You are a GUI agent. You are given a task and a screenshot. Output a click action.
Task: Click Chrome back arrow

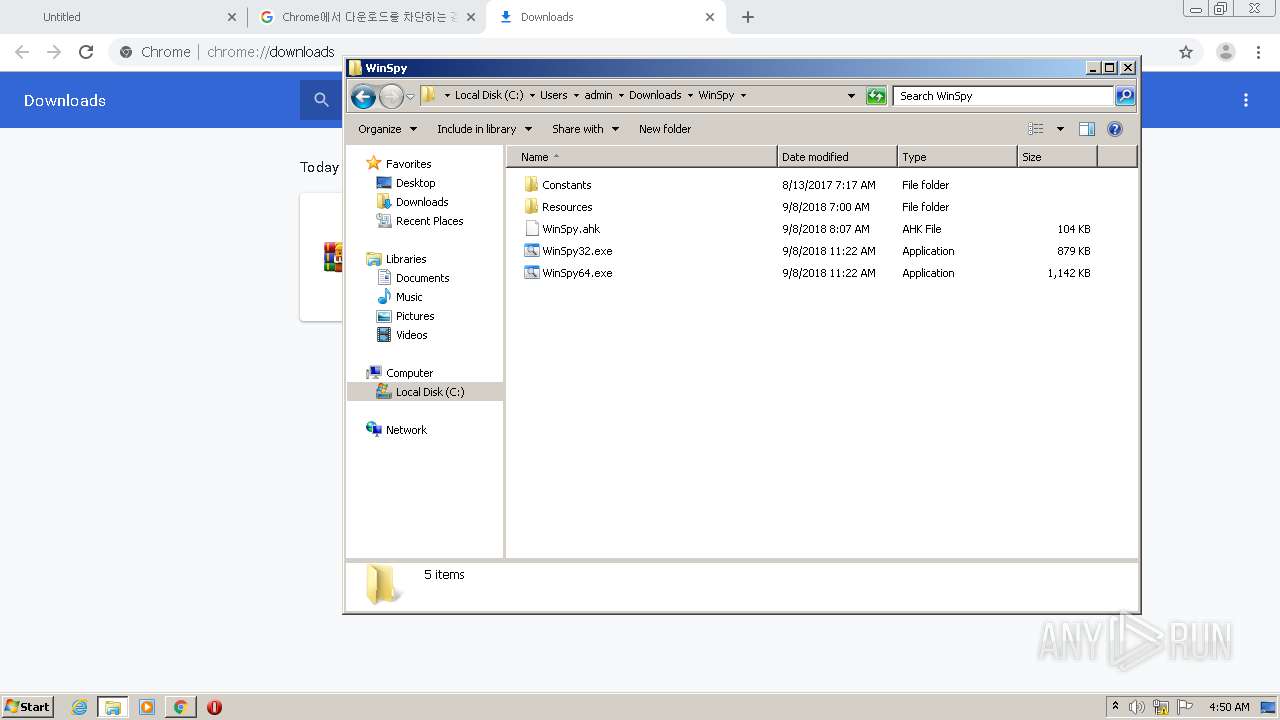click(22, 52)
